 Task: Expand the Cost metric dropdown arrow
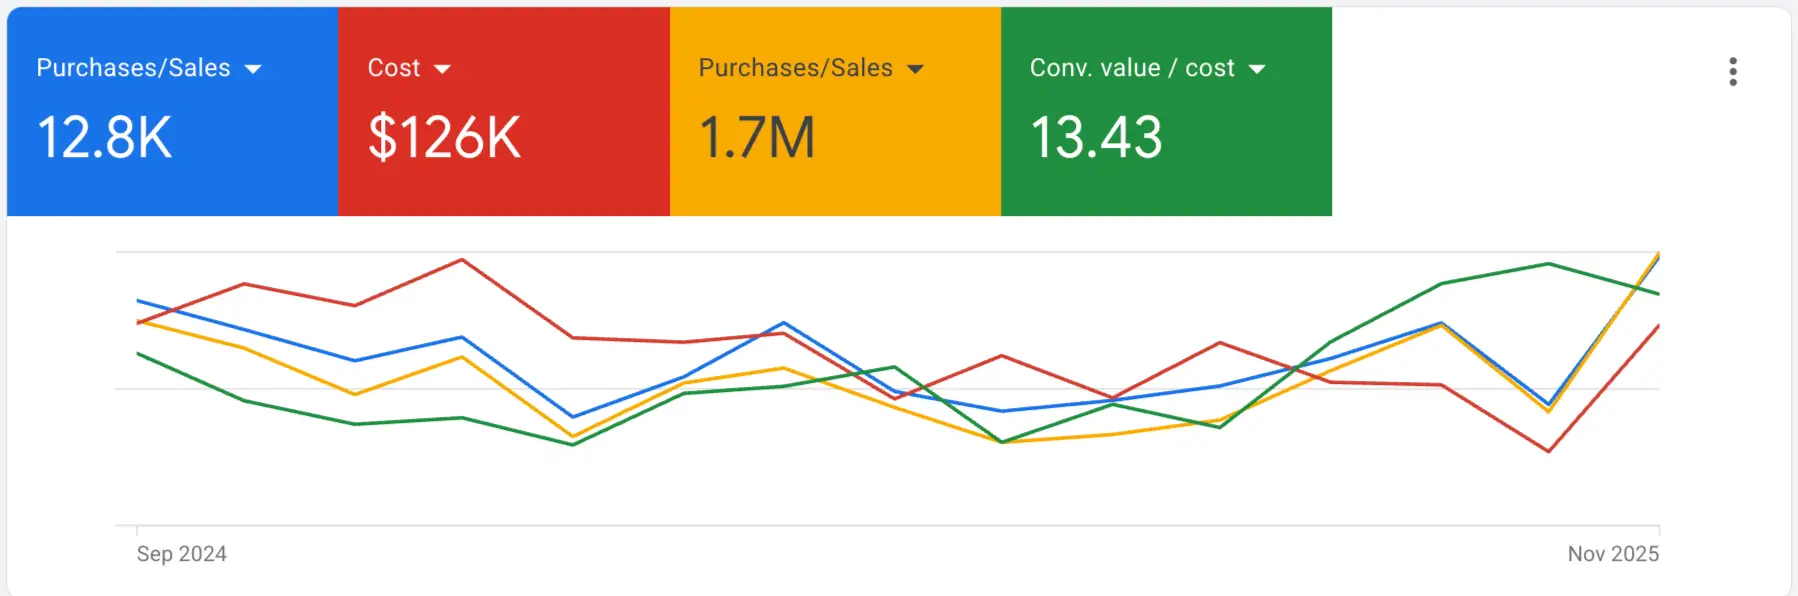pos(442,69)
